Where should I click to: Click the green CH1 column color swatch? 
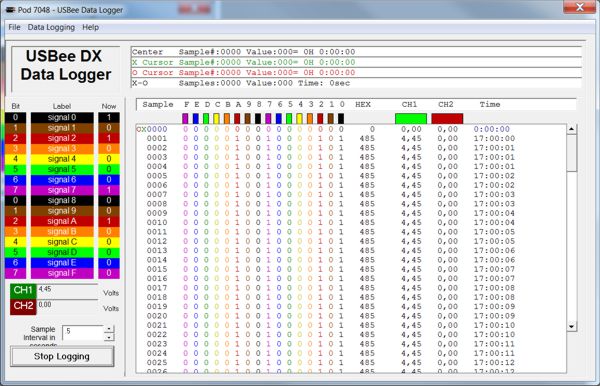411,119
